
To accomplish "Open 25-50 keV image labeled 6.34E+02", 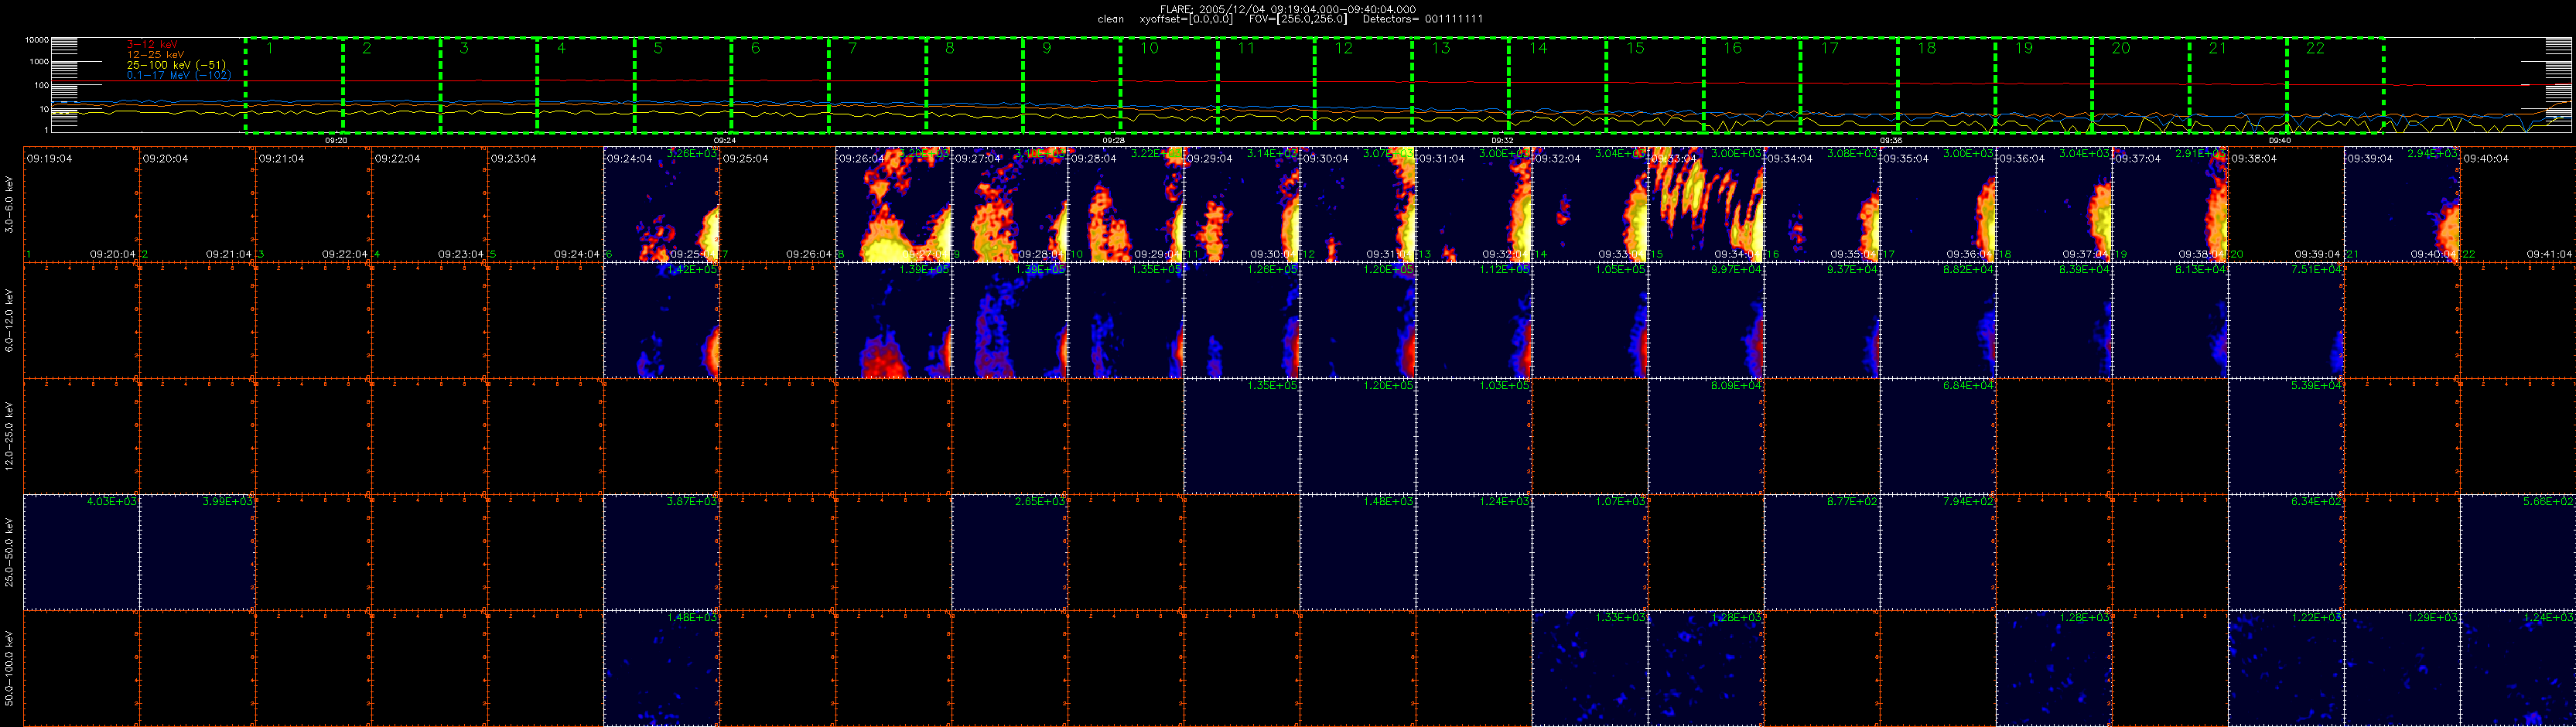I will pyautogui.click(x=2286, y=553).
